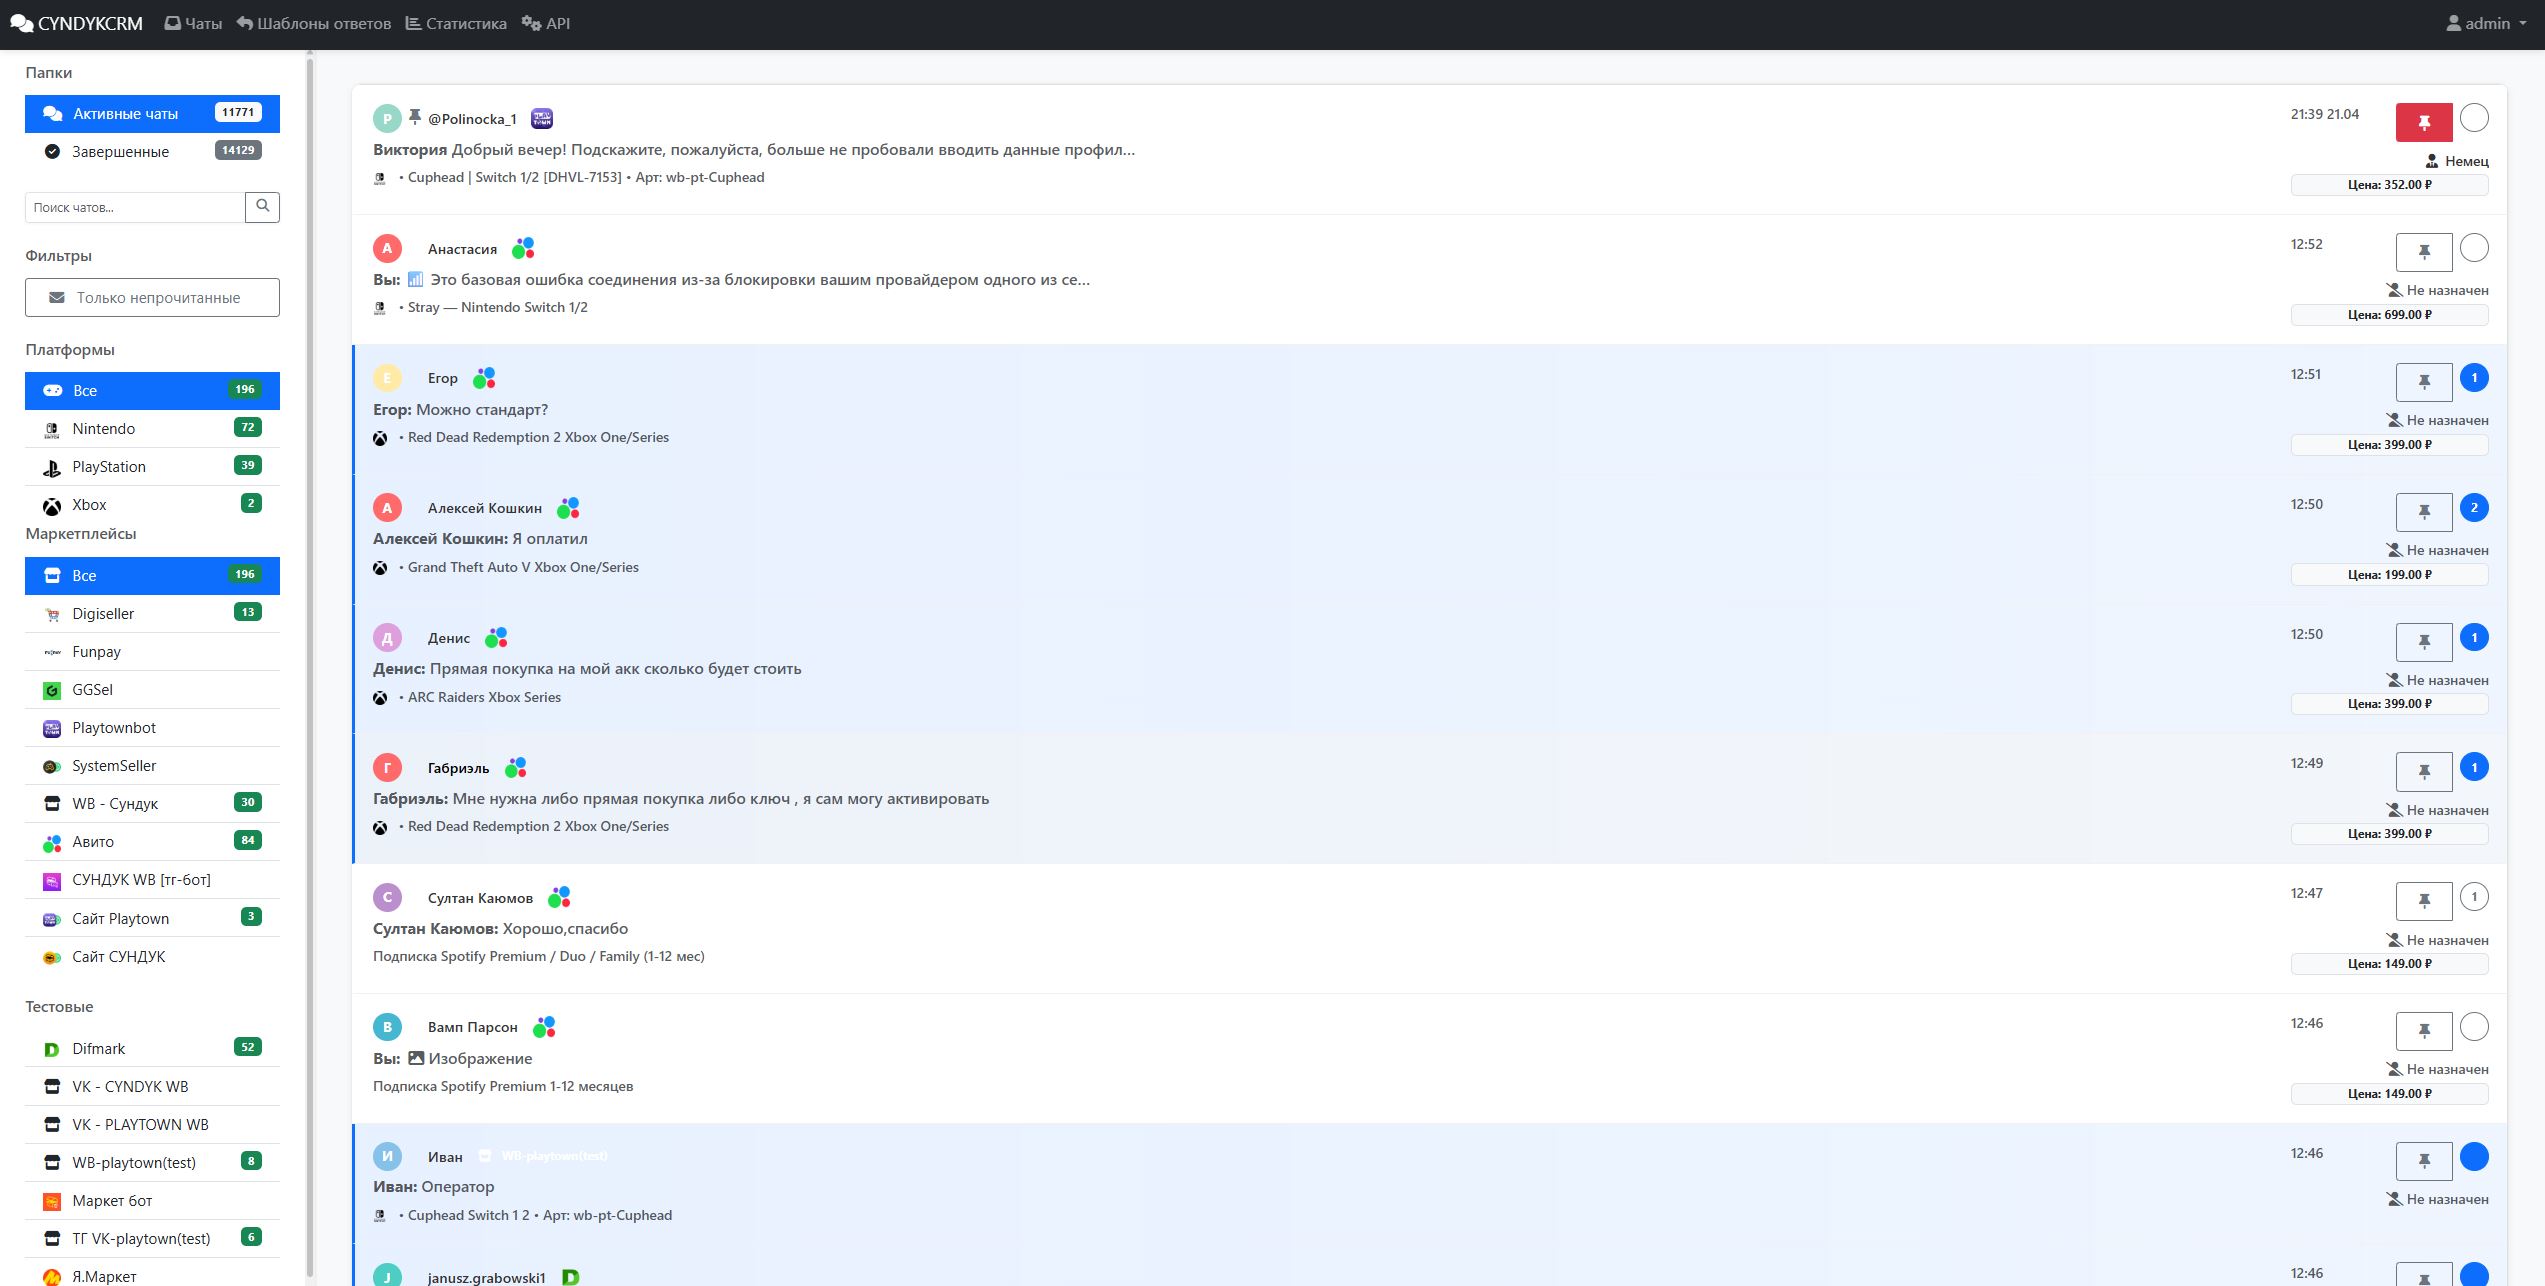
Task: Select the Все marketplaces filter
Action: (152, 575)
